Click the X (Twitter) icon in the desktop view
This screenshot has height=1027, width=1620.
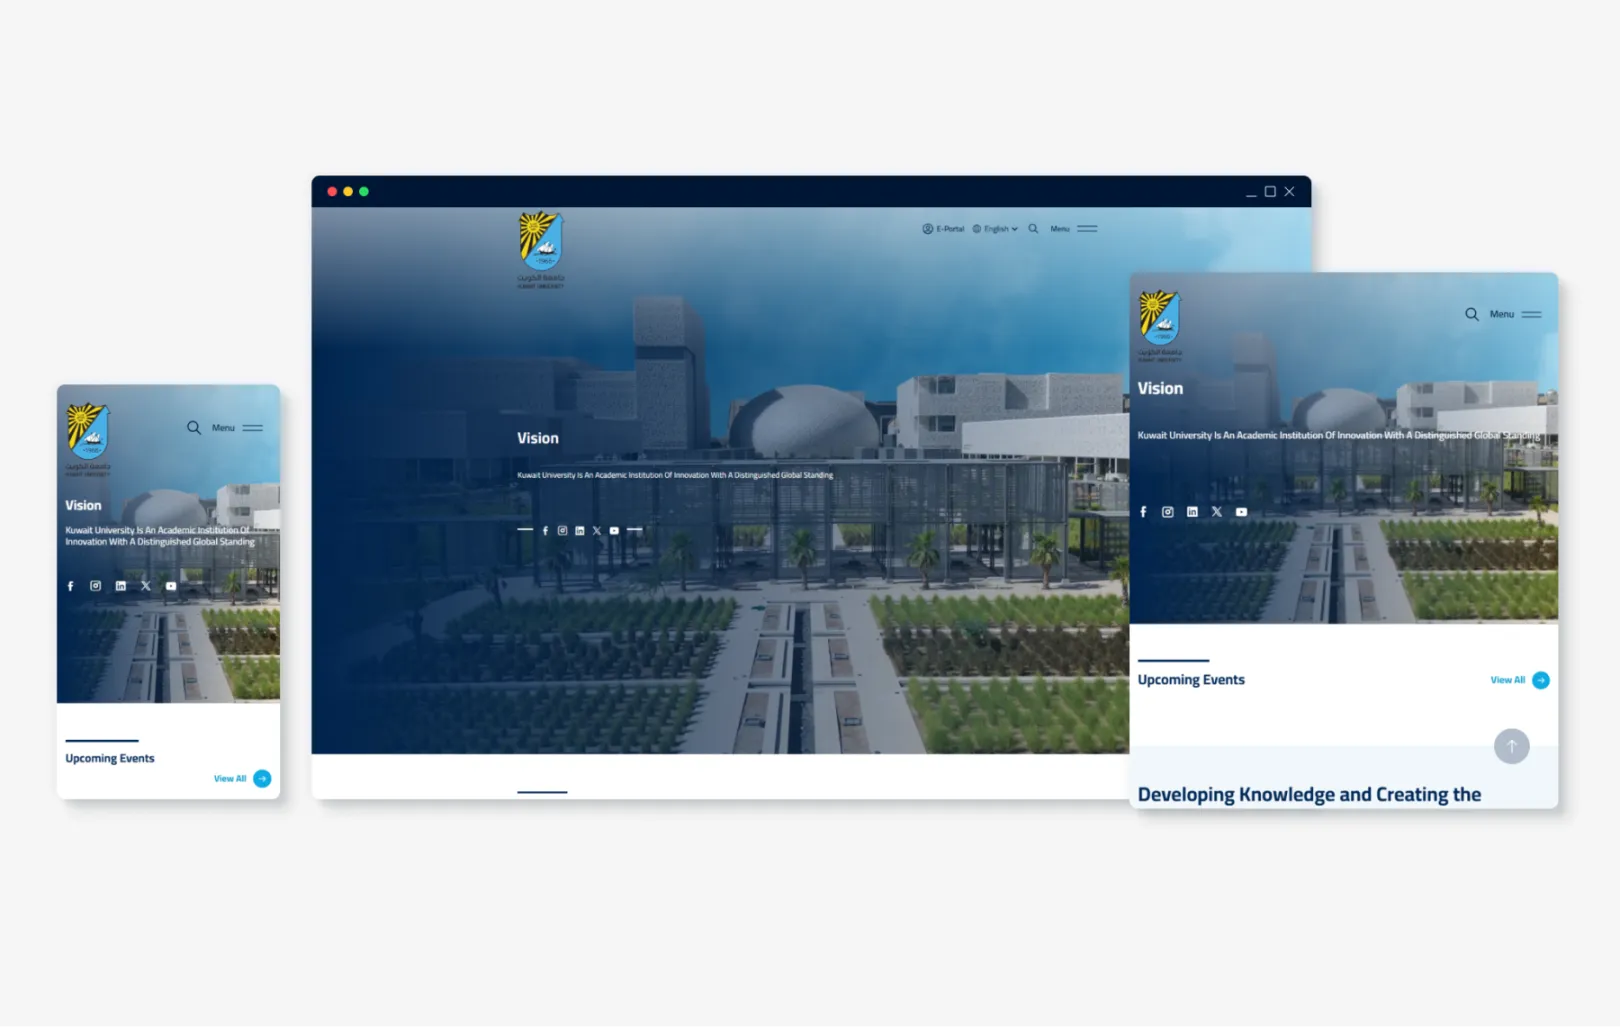[597, 531]
